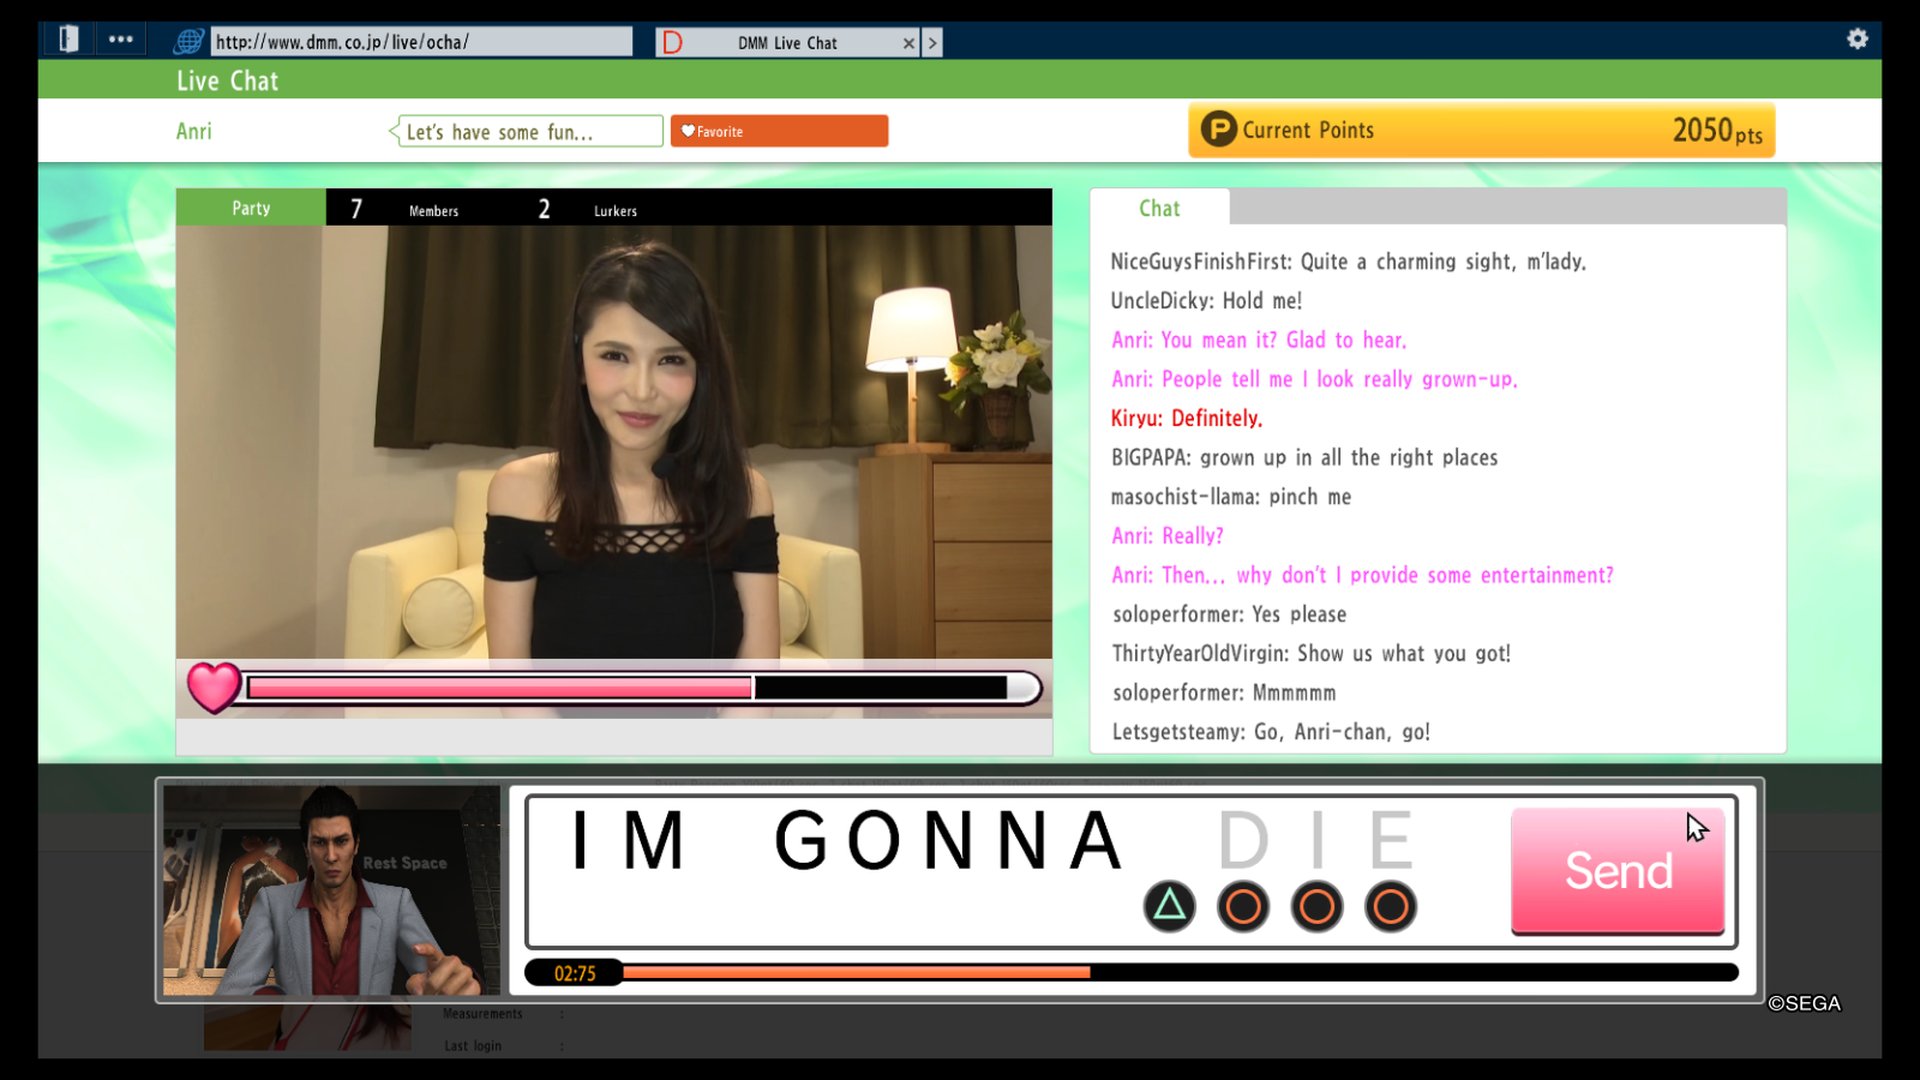Viewport: 1920px width, 1080px height.
Task: Select the Party tab
Action: (251, 208)
